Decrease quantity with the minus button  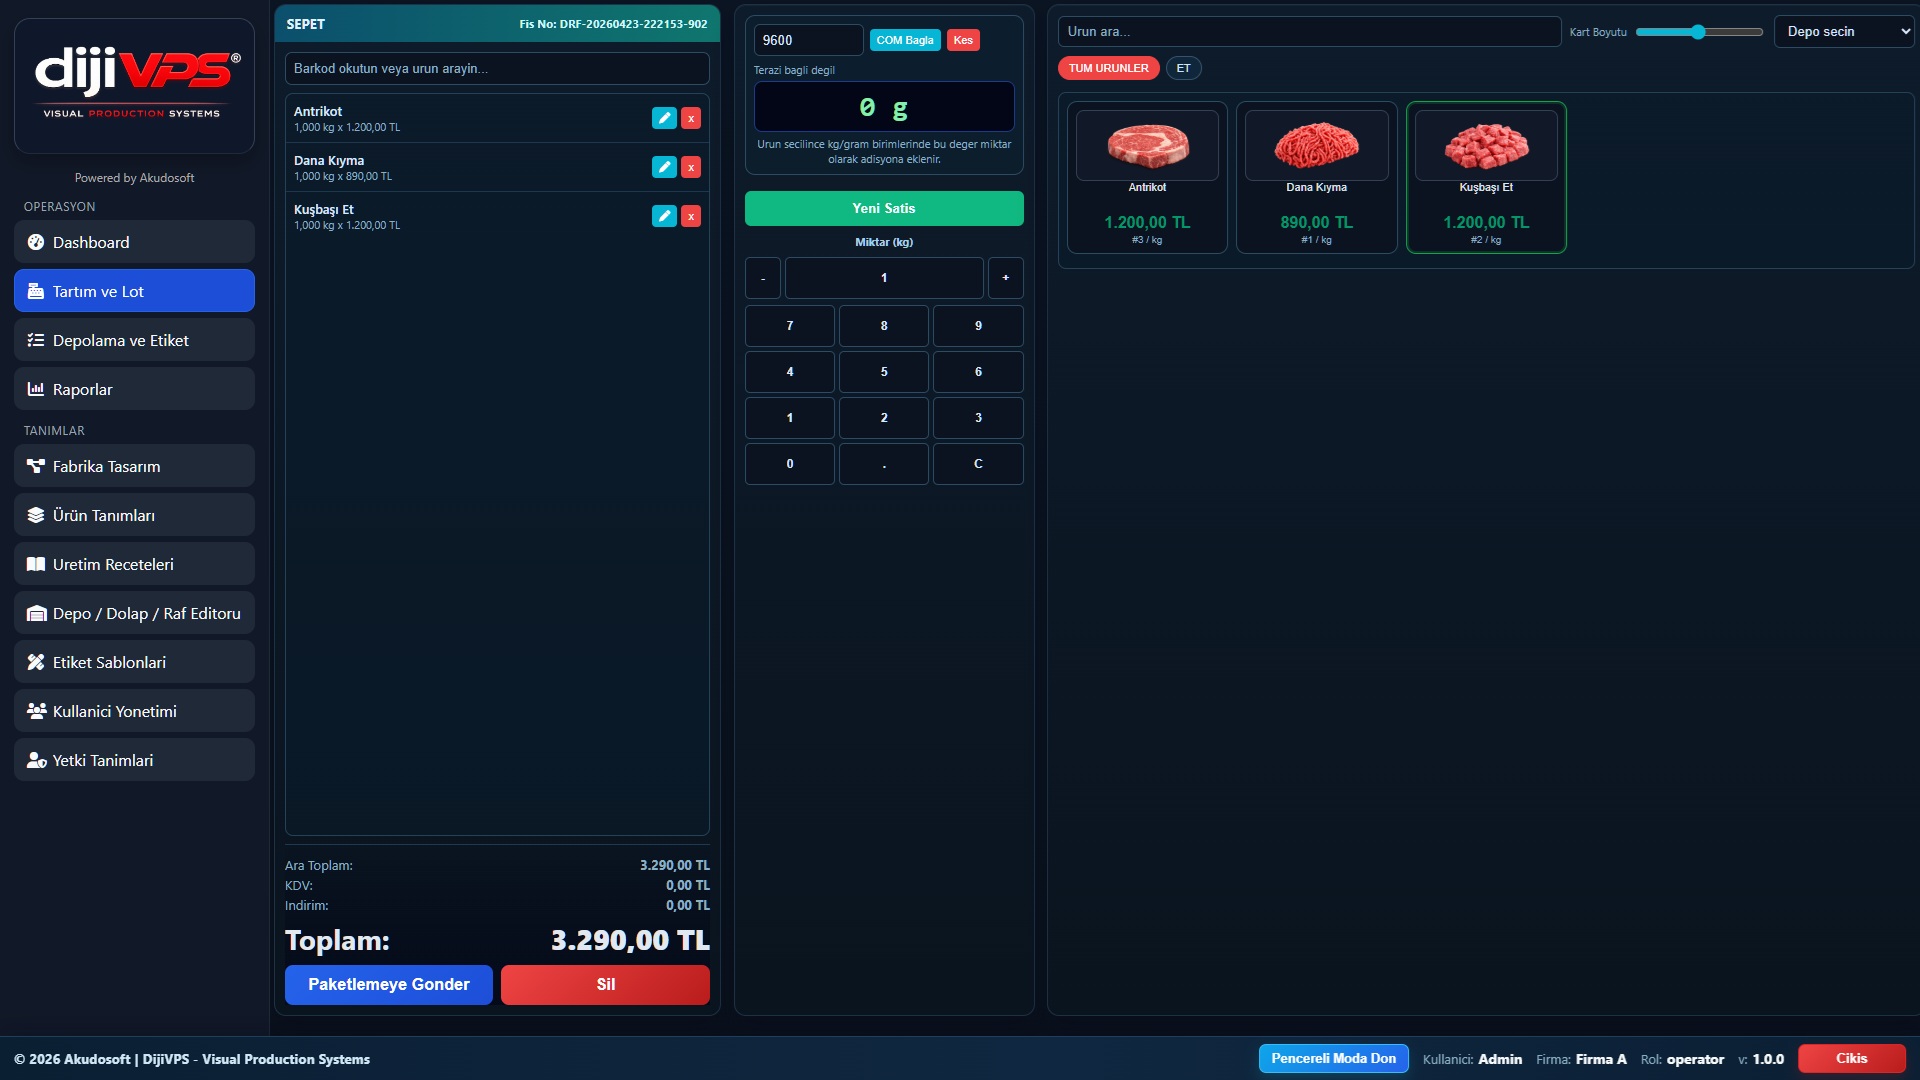[763, 278]
